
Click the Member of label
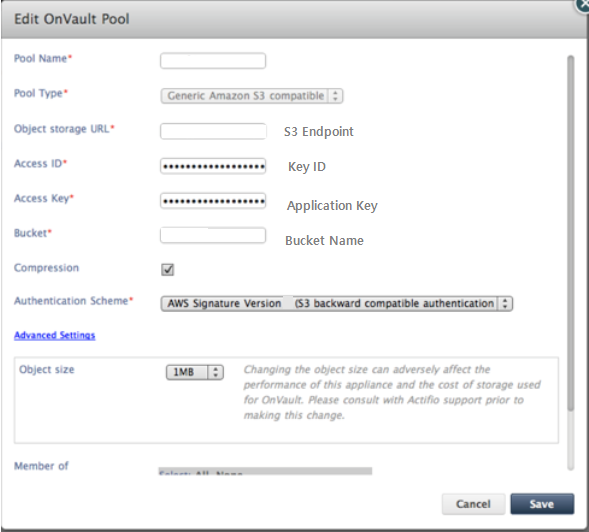pos(41,466)
